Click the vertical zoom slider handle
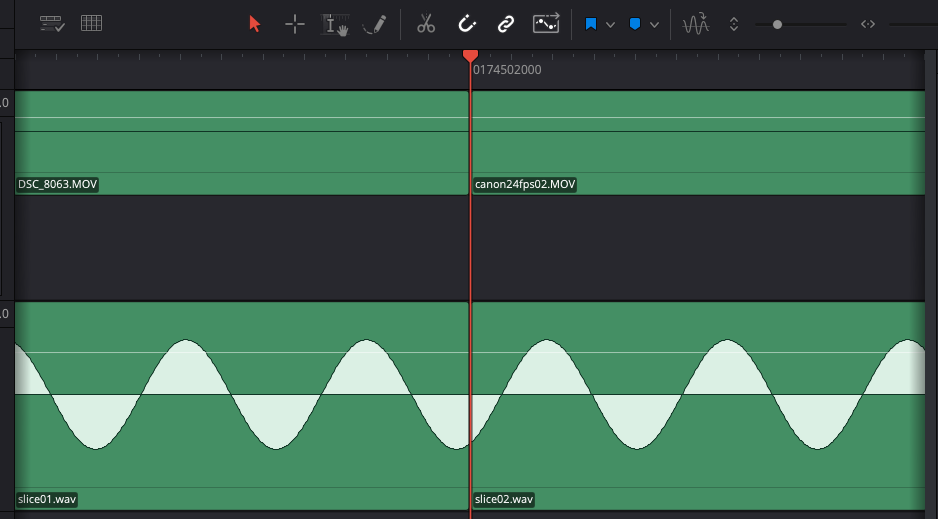 [777, 24]
